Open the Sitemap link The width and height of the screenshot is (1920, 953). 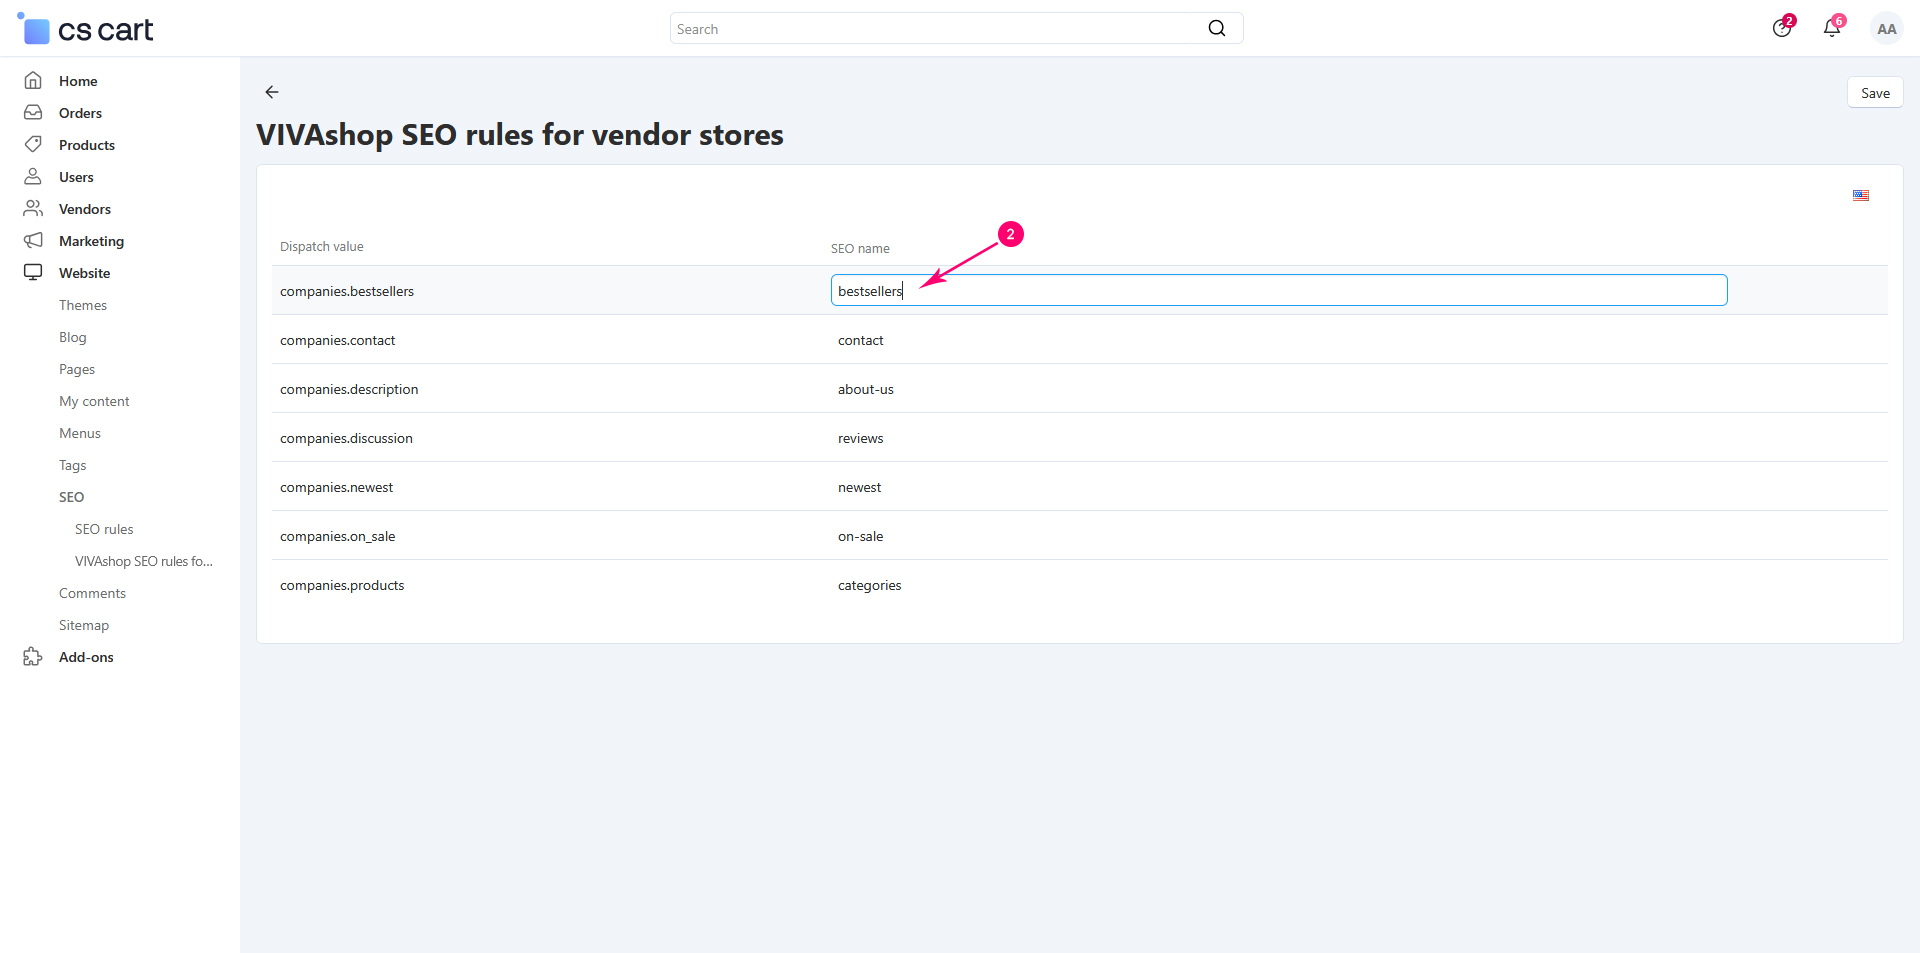[x=84, y=625]
